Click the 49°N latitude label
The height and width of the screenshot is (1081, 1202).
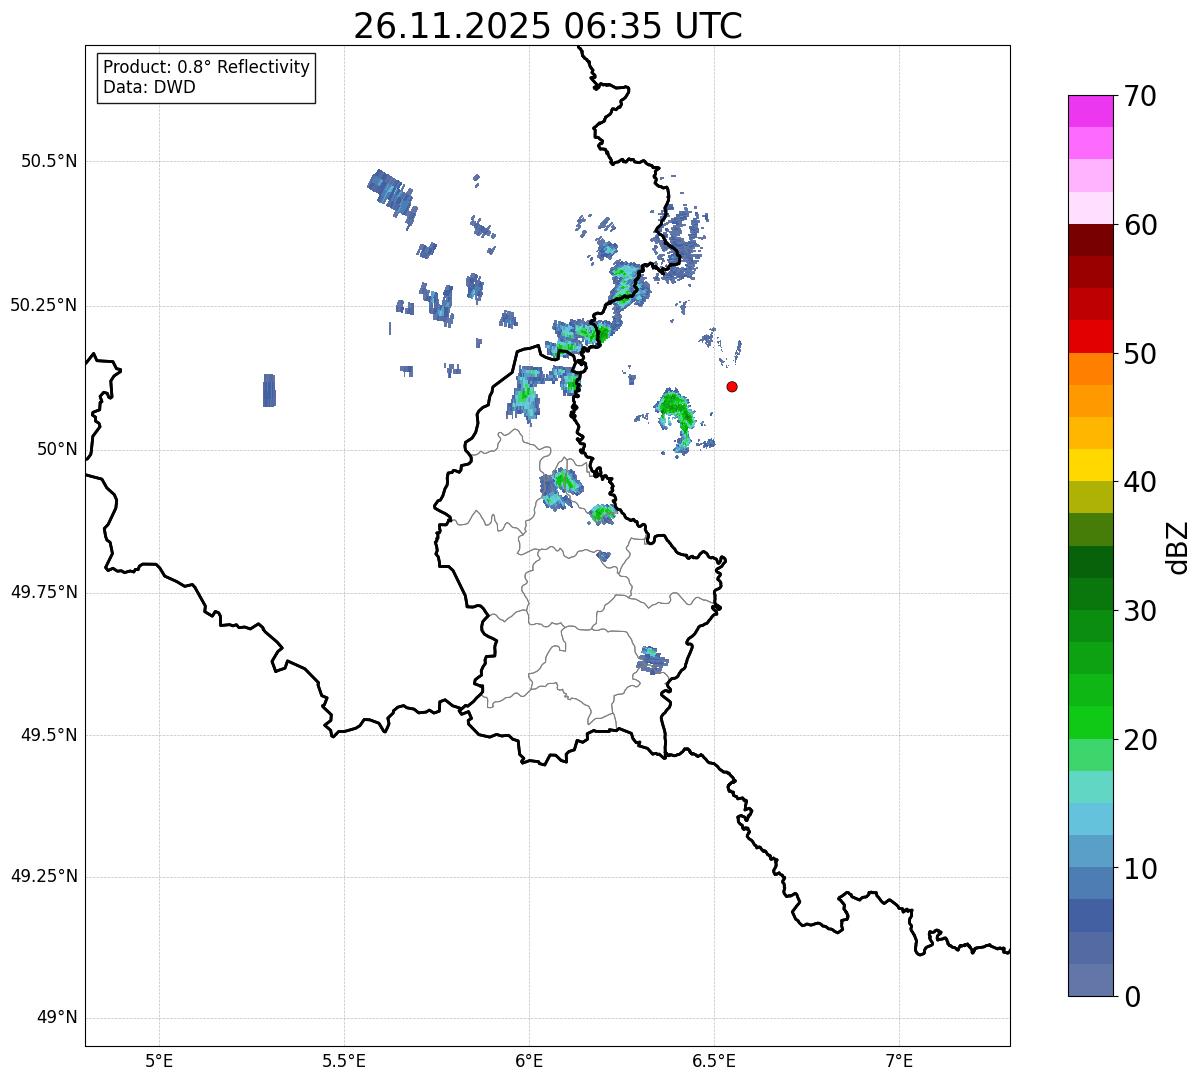[57, 1018]
